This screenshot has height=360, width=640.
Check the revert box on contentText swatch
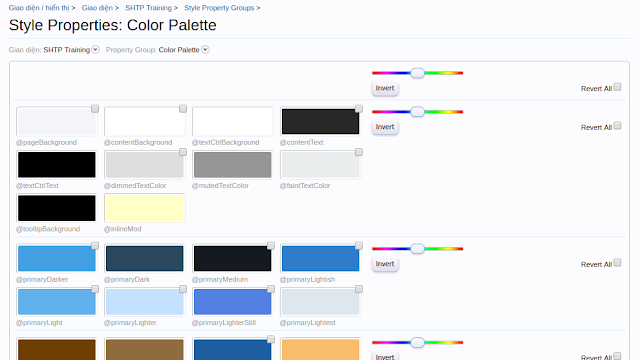point(359,109)
